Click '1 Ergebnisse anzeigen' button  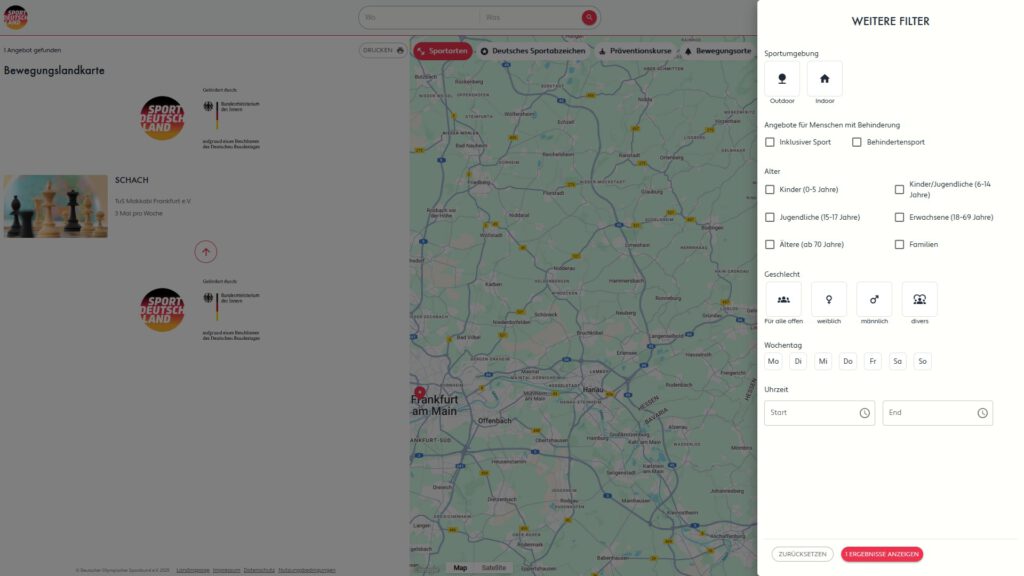[x=881, y=554]
